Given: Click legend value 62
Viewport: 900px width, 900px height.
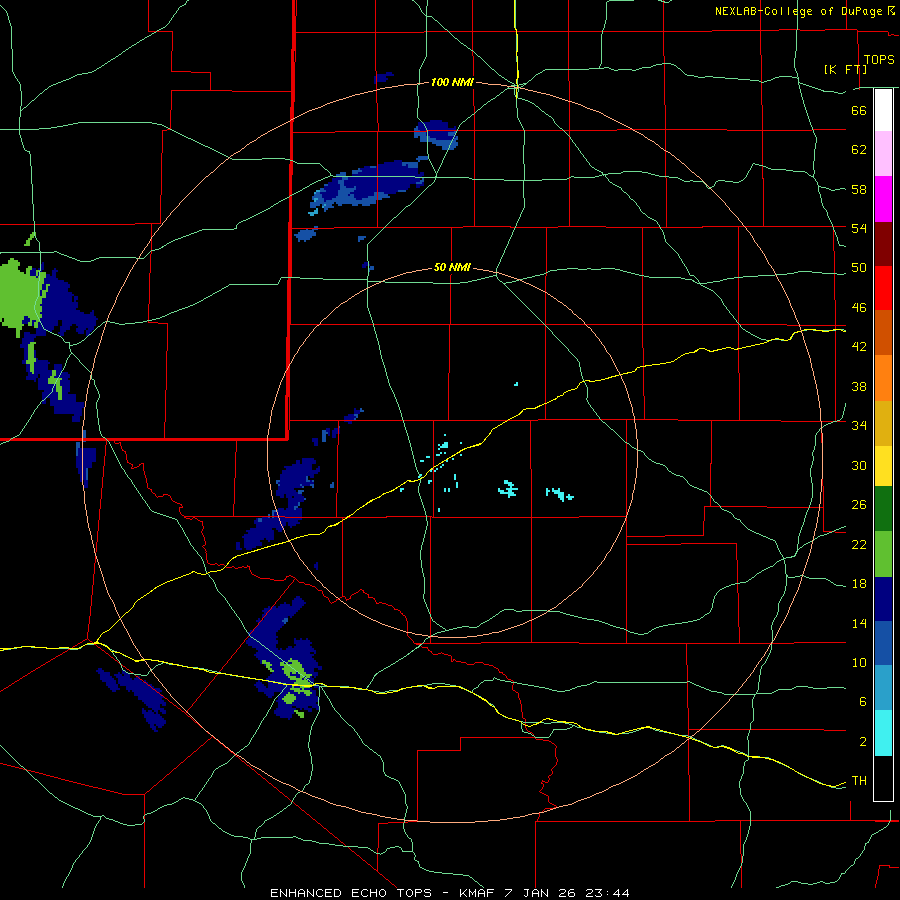Looking at the screenshot, I should click(x=859, y=149).
